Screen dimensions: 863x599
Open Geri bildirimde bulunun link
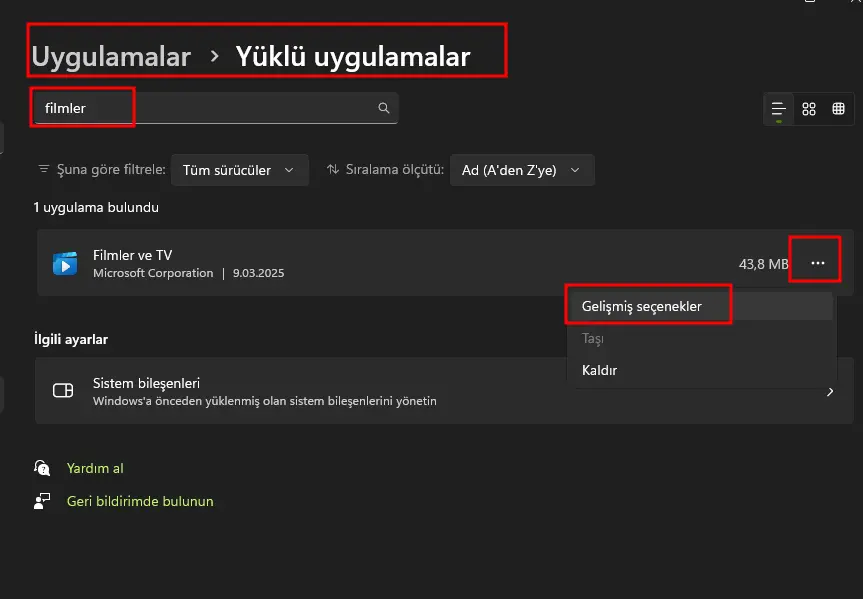[140, 501]
